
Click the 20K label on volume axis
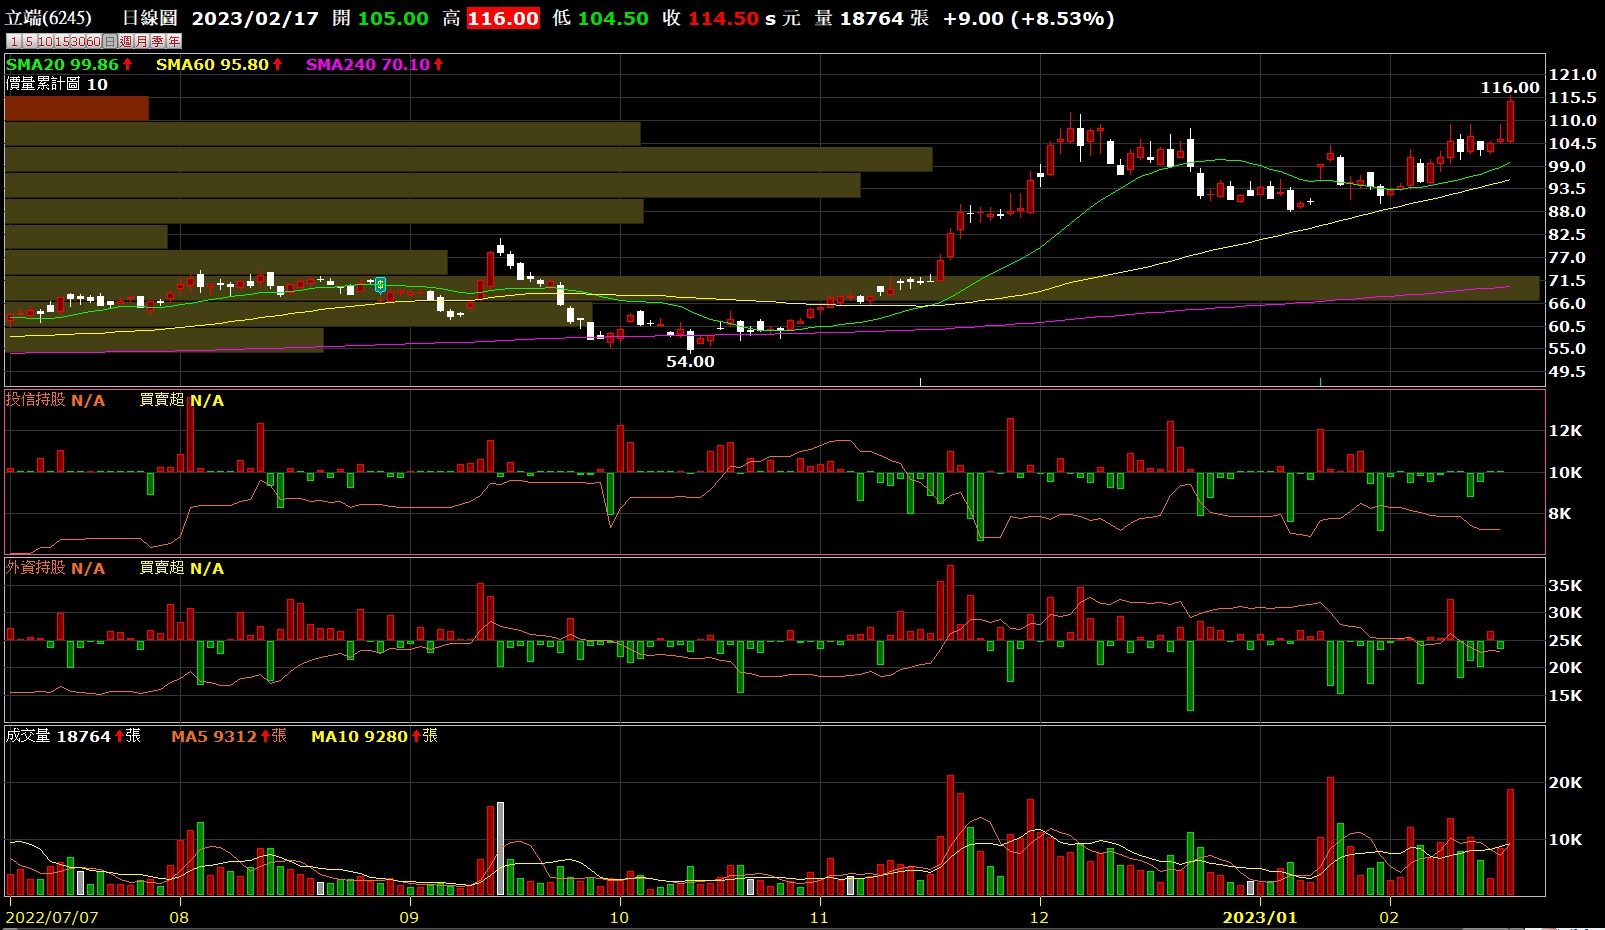point(1565,783)
